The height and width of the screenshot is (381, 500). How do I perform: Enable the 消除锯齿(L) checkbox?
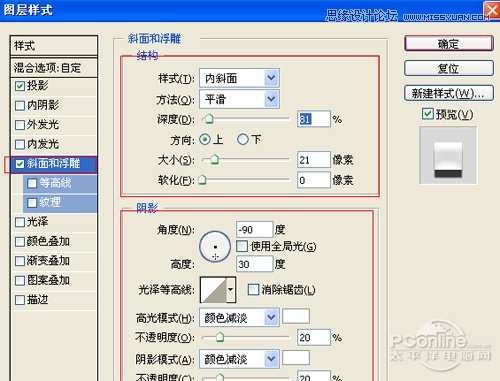pos(253,289)
